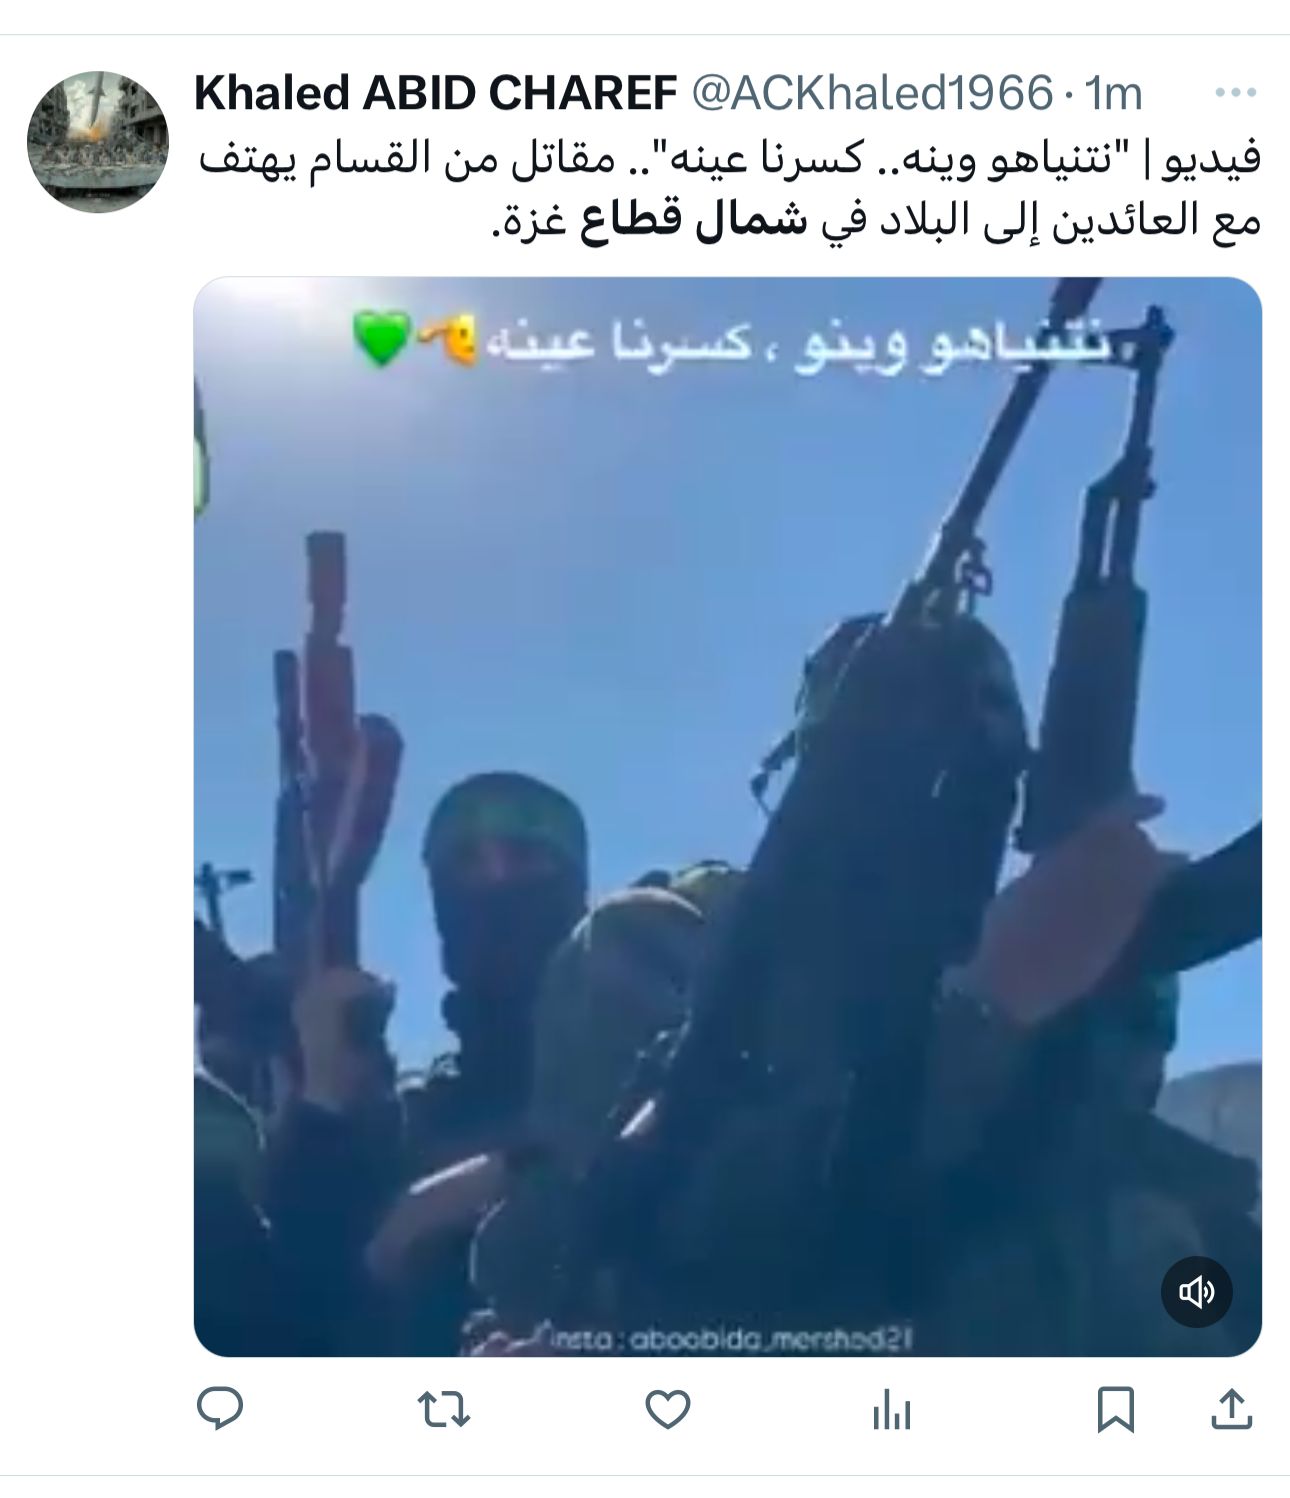
Task: Click the first line of Arabic tweet text
Action: (729, 160)
